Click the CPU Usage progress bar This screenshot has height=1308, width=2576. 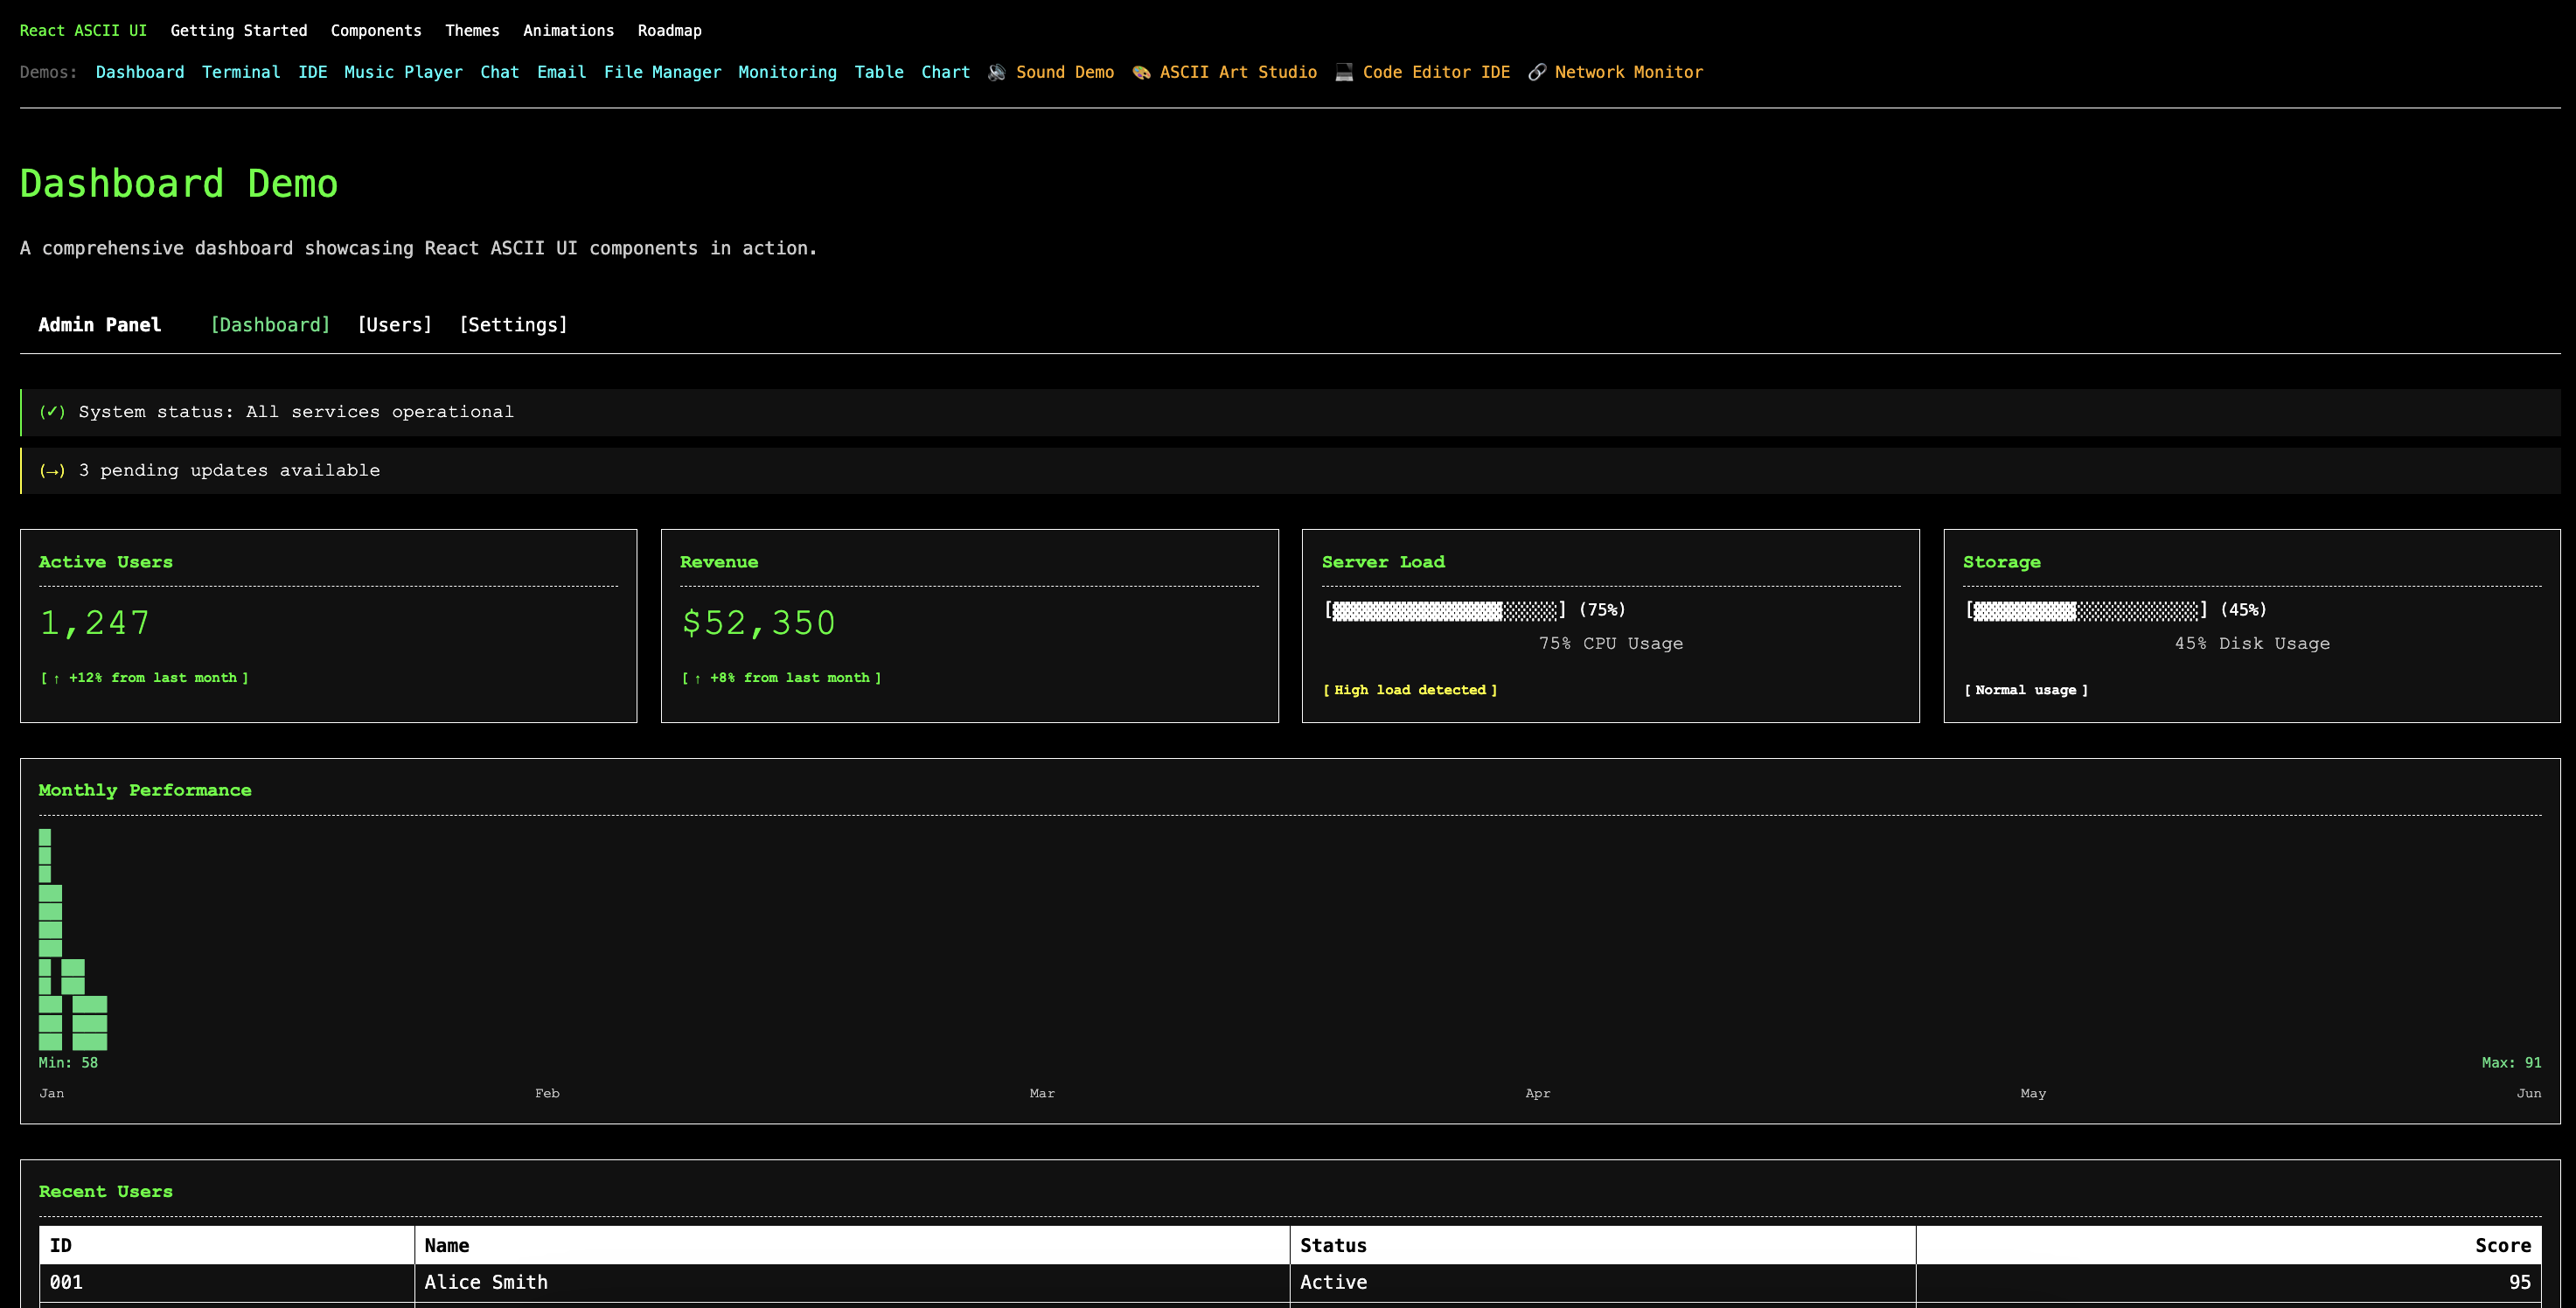1445,609
